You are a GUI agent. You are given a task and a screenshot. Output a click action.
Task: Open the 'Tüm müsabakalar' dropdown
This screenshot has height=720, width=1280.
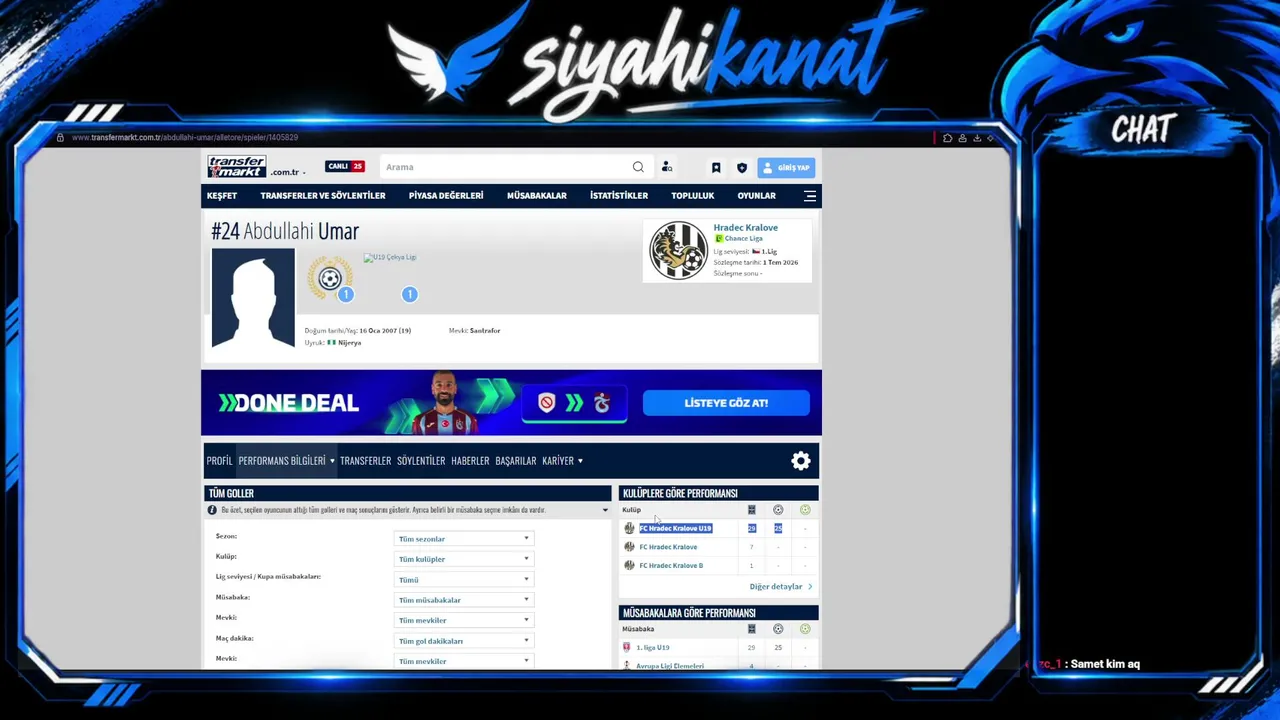coord(463,600)
